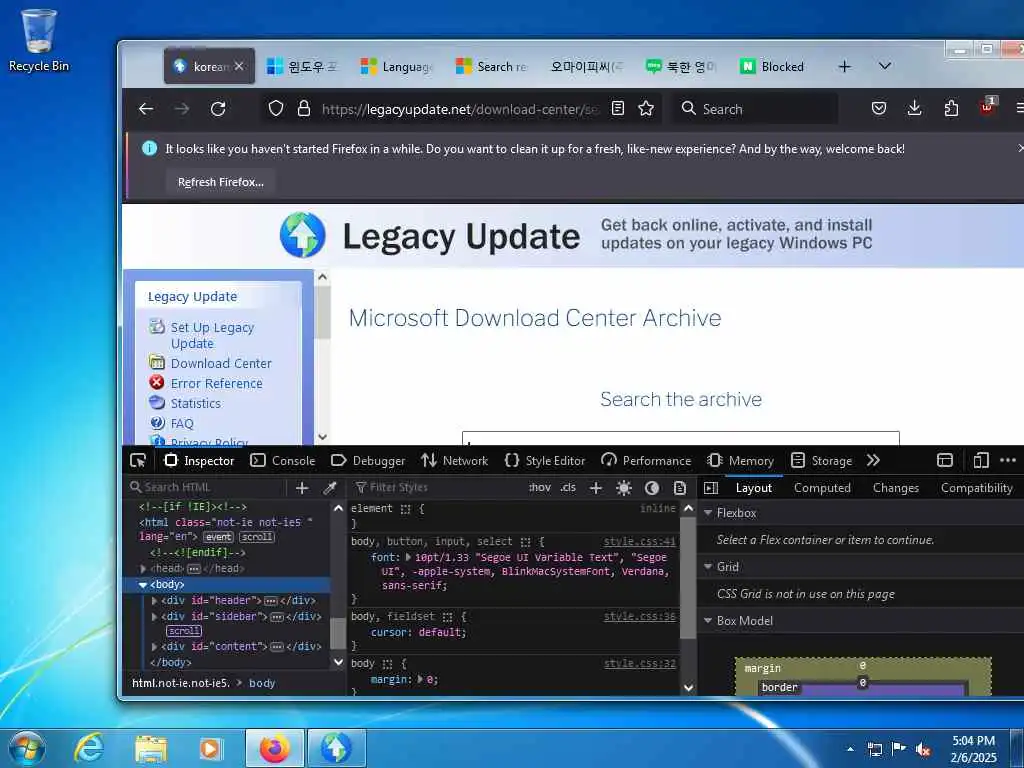
Task: Open devtools three-dots options menu
Action: click(x=1008, y=460)
